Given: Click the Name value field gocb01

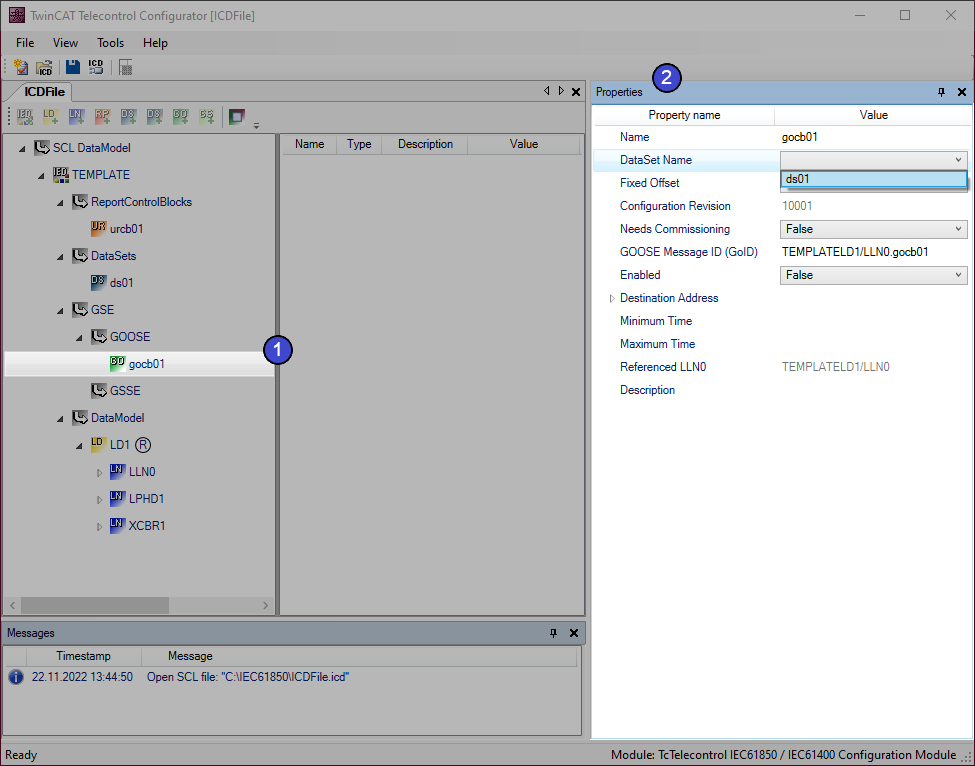Looking at the screenshot, I should [873, 137].
